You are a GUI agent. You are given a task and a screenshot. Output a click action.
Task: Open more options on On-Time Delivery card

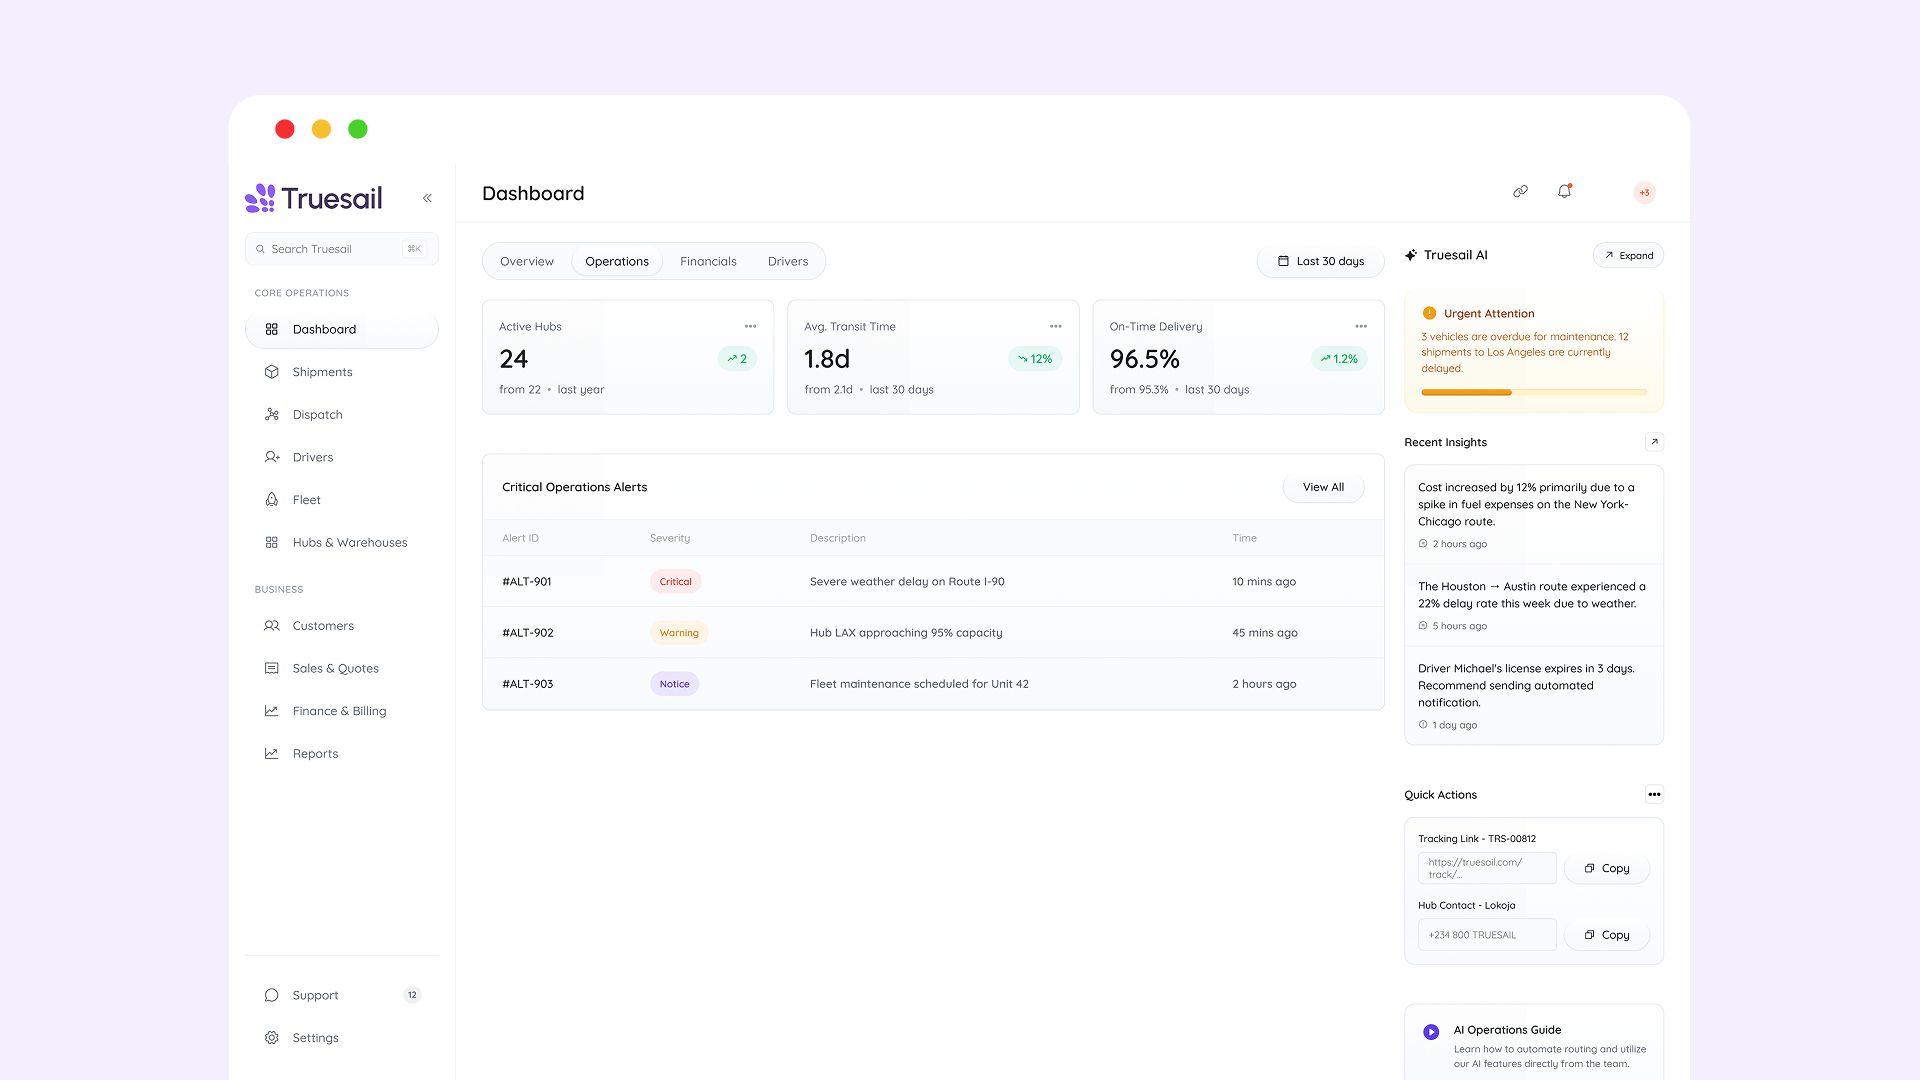click(1360, 326)
